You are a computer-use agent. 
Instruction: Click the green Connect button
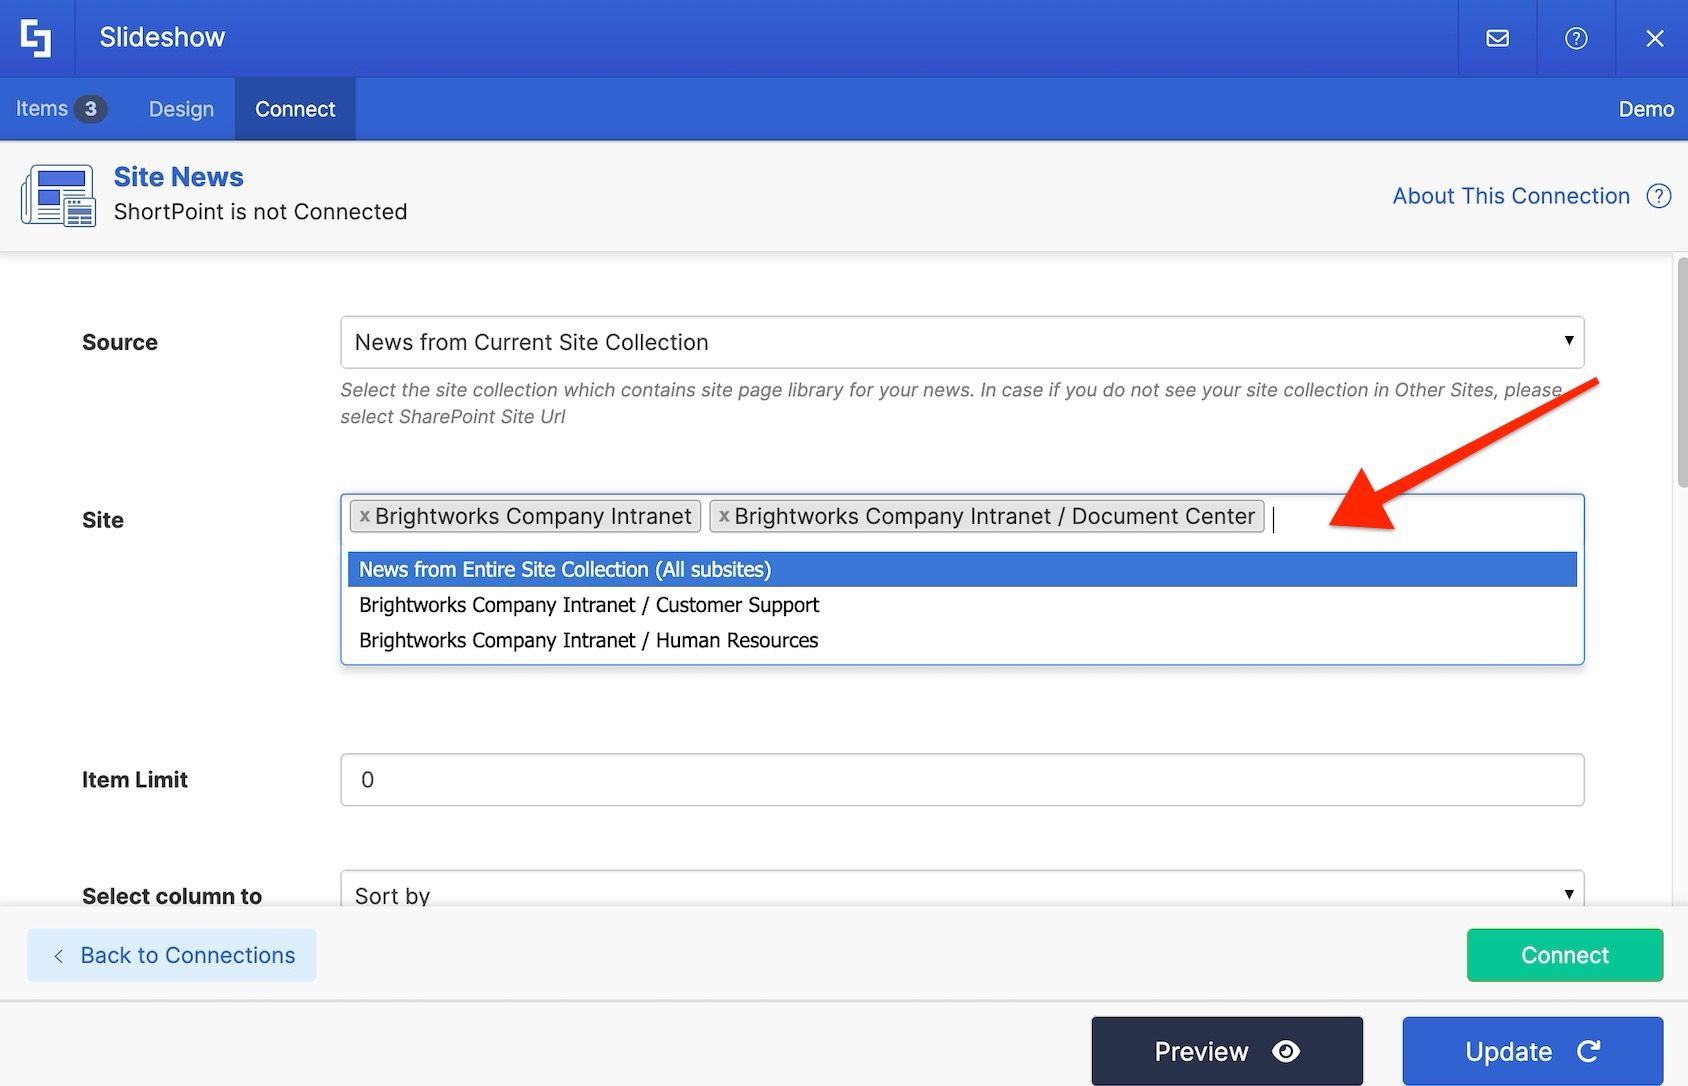(x=1565, y=955)
